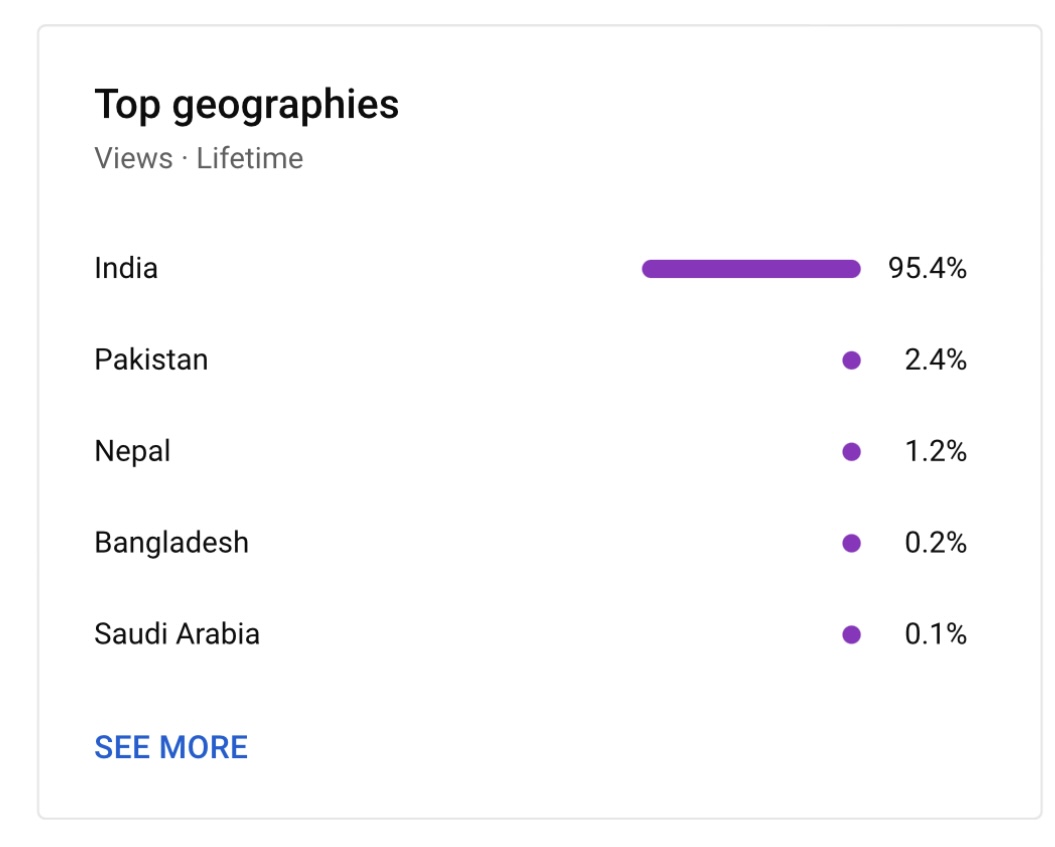The height and width of the screenshot is (847, 1055).
Task: Select the India country label
Action: (x=126, y=268)
